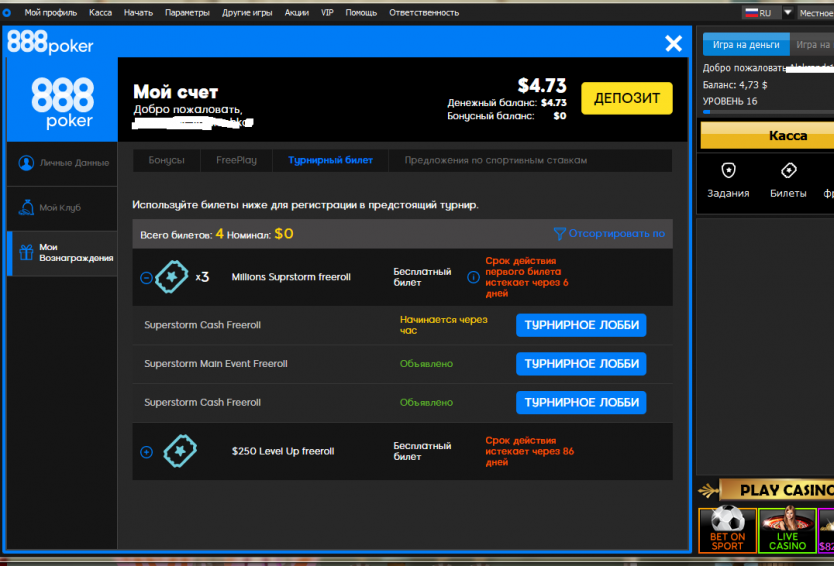The width and height of the screenshot is (834, 566).
Task: Select the Турнирный билет tab
Action: tap(330, 160)
